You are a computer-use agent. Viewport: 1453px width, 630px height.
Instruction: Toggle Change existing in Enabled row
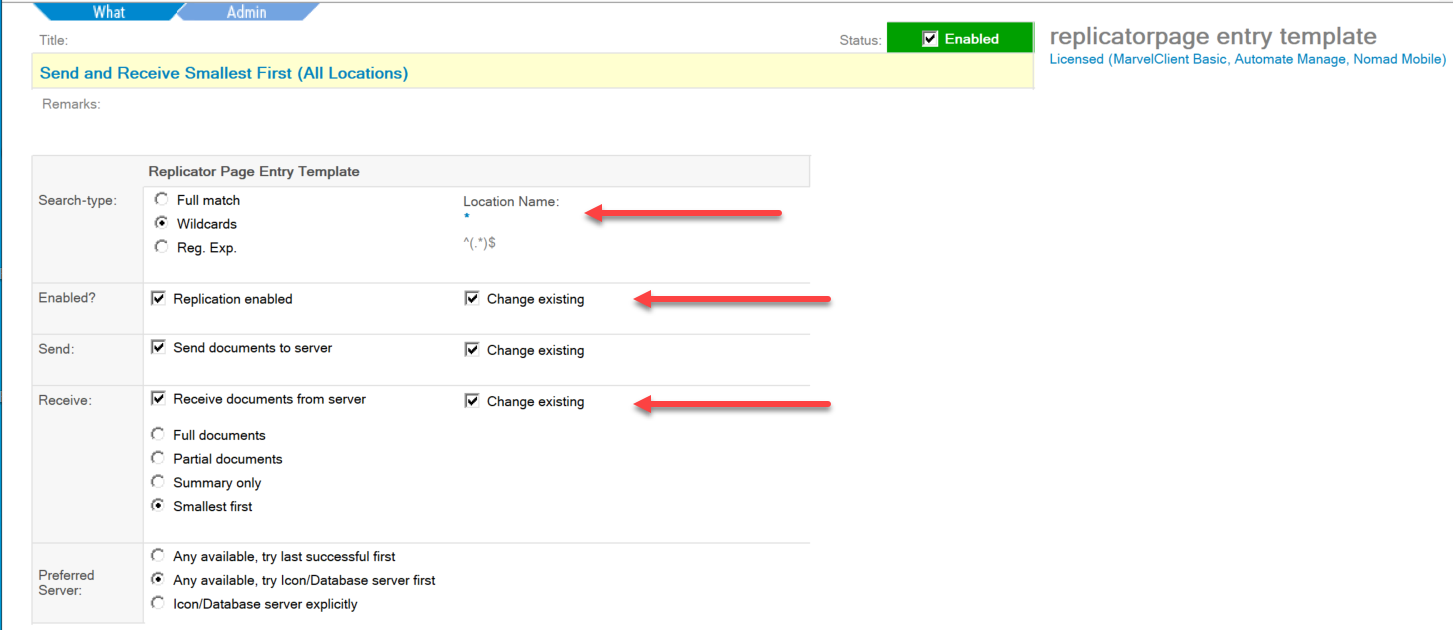[472, 299]
